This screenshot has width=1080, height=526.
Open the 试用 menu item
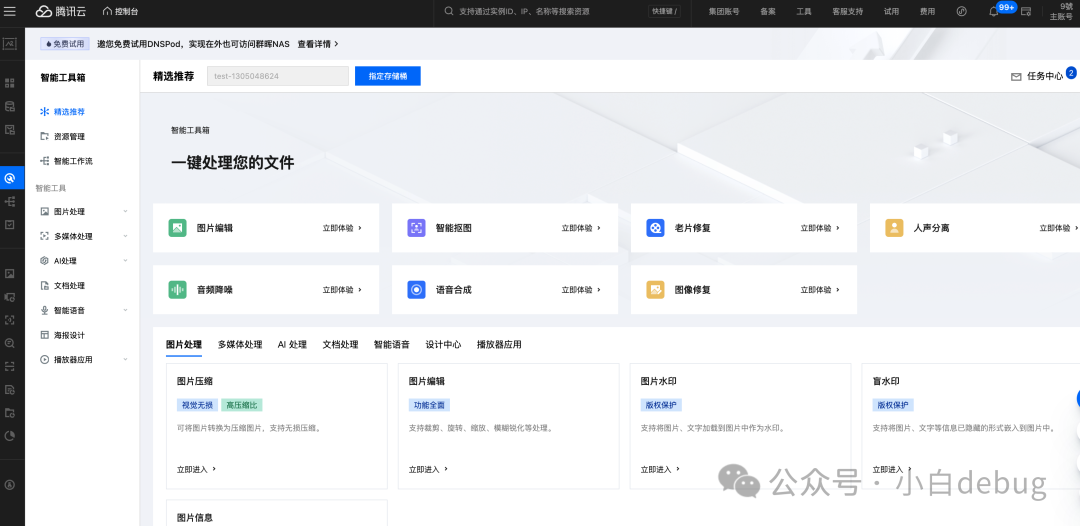pos(891,11)
